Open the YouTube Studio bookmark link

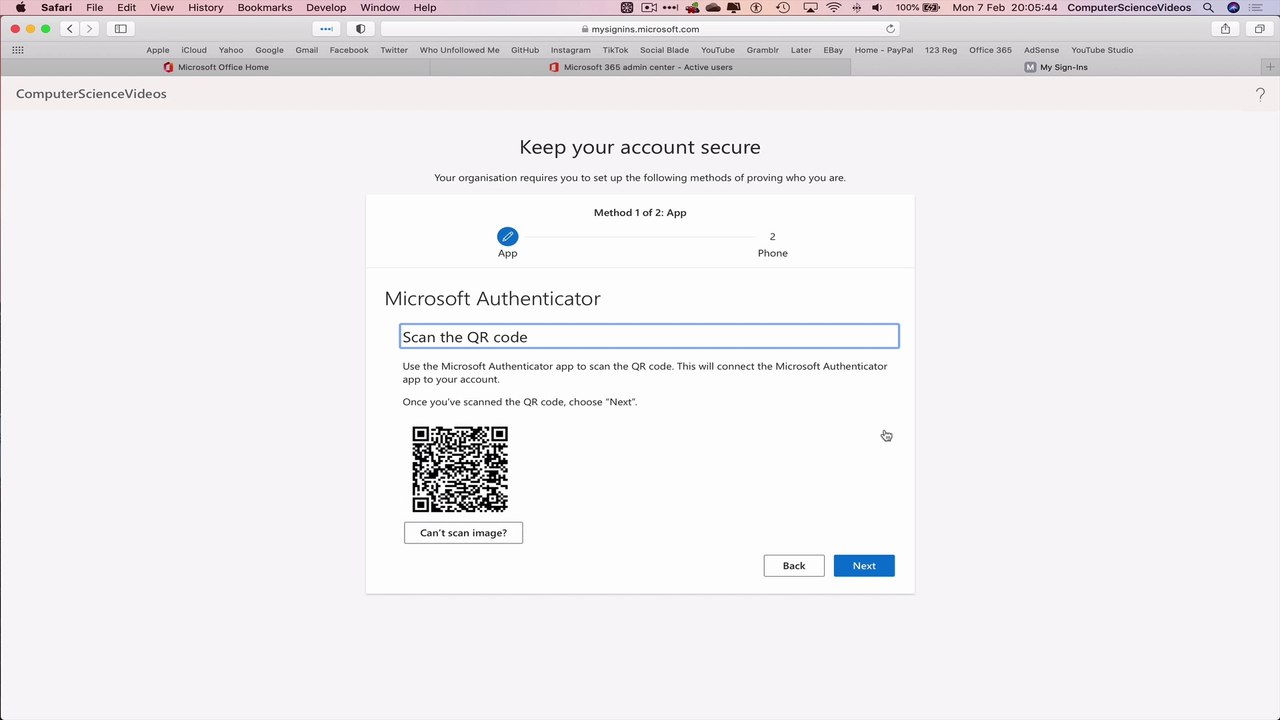(x=1102, y=50)
